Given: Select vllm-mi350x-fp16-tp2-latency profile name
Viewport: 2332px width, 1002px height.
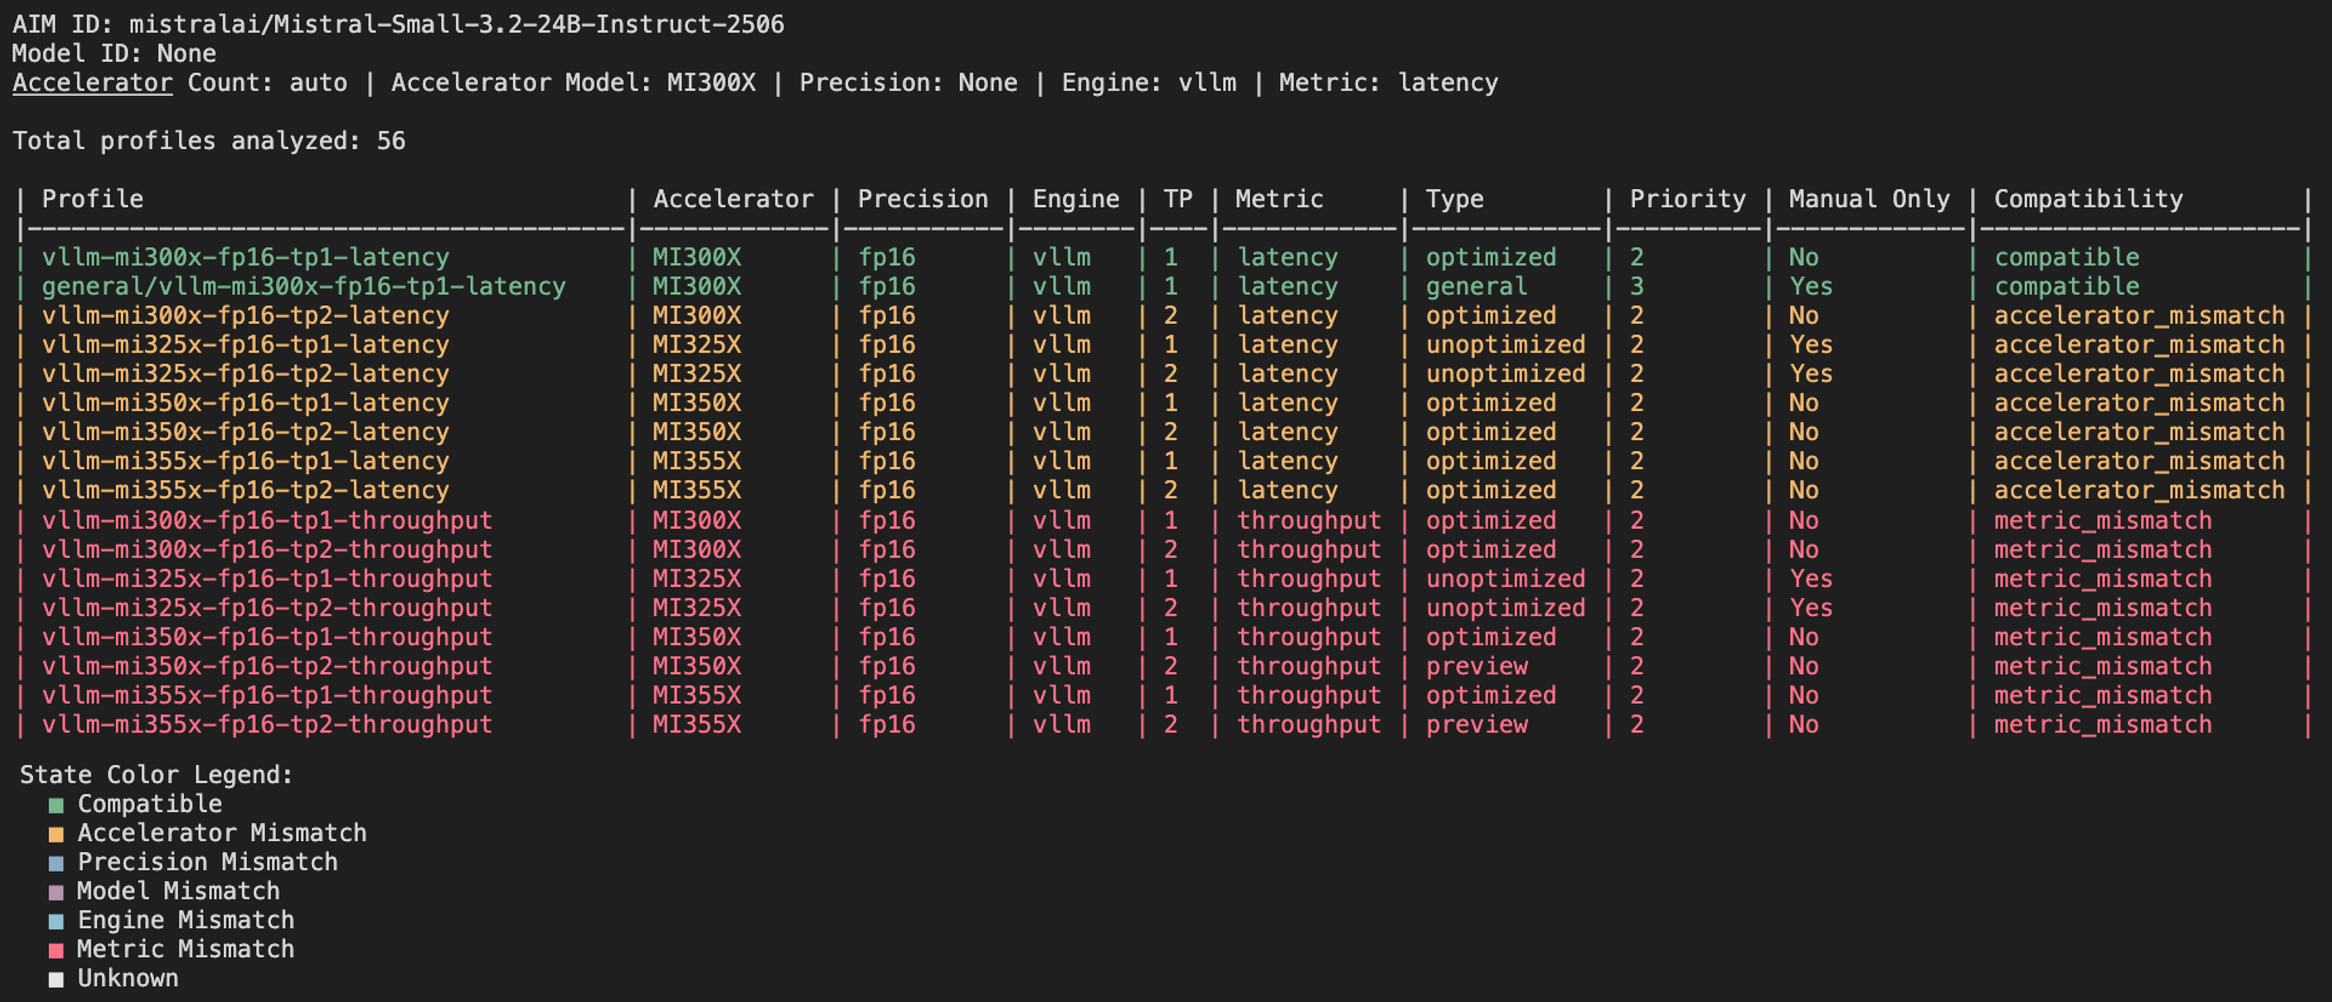Looking at the screenshot, I should pos(245,432).
